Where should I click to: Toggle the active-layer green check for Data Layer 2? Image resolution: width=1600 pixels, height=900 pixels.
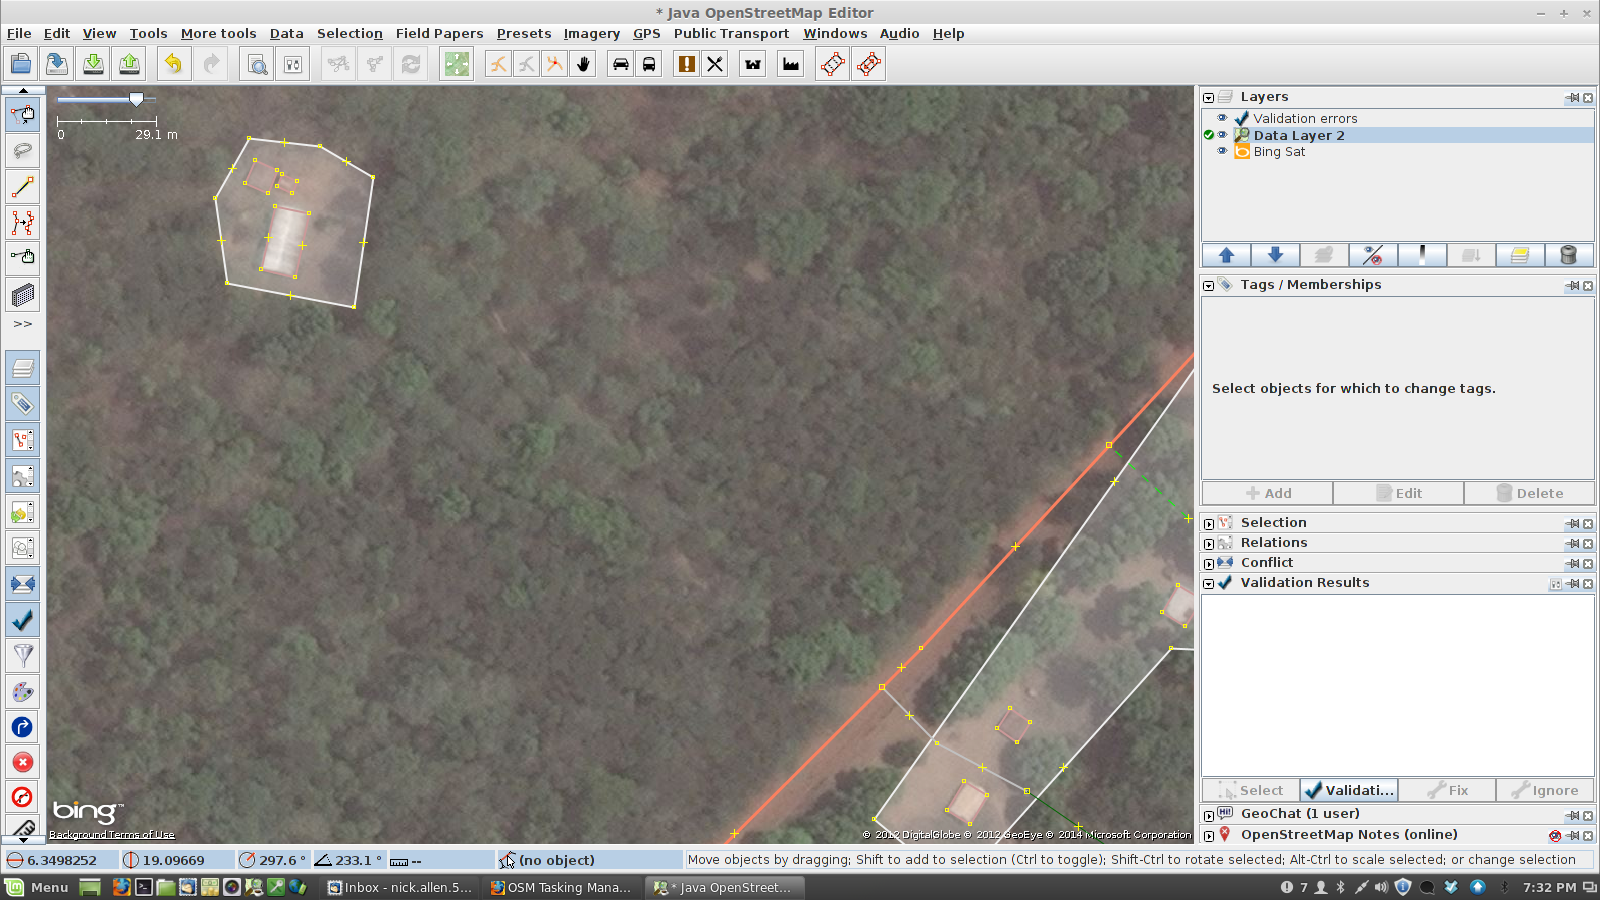coord(1208,135)
